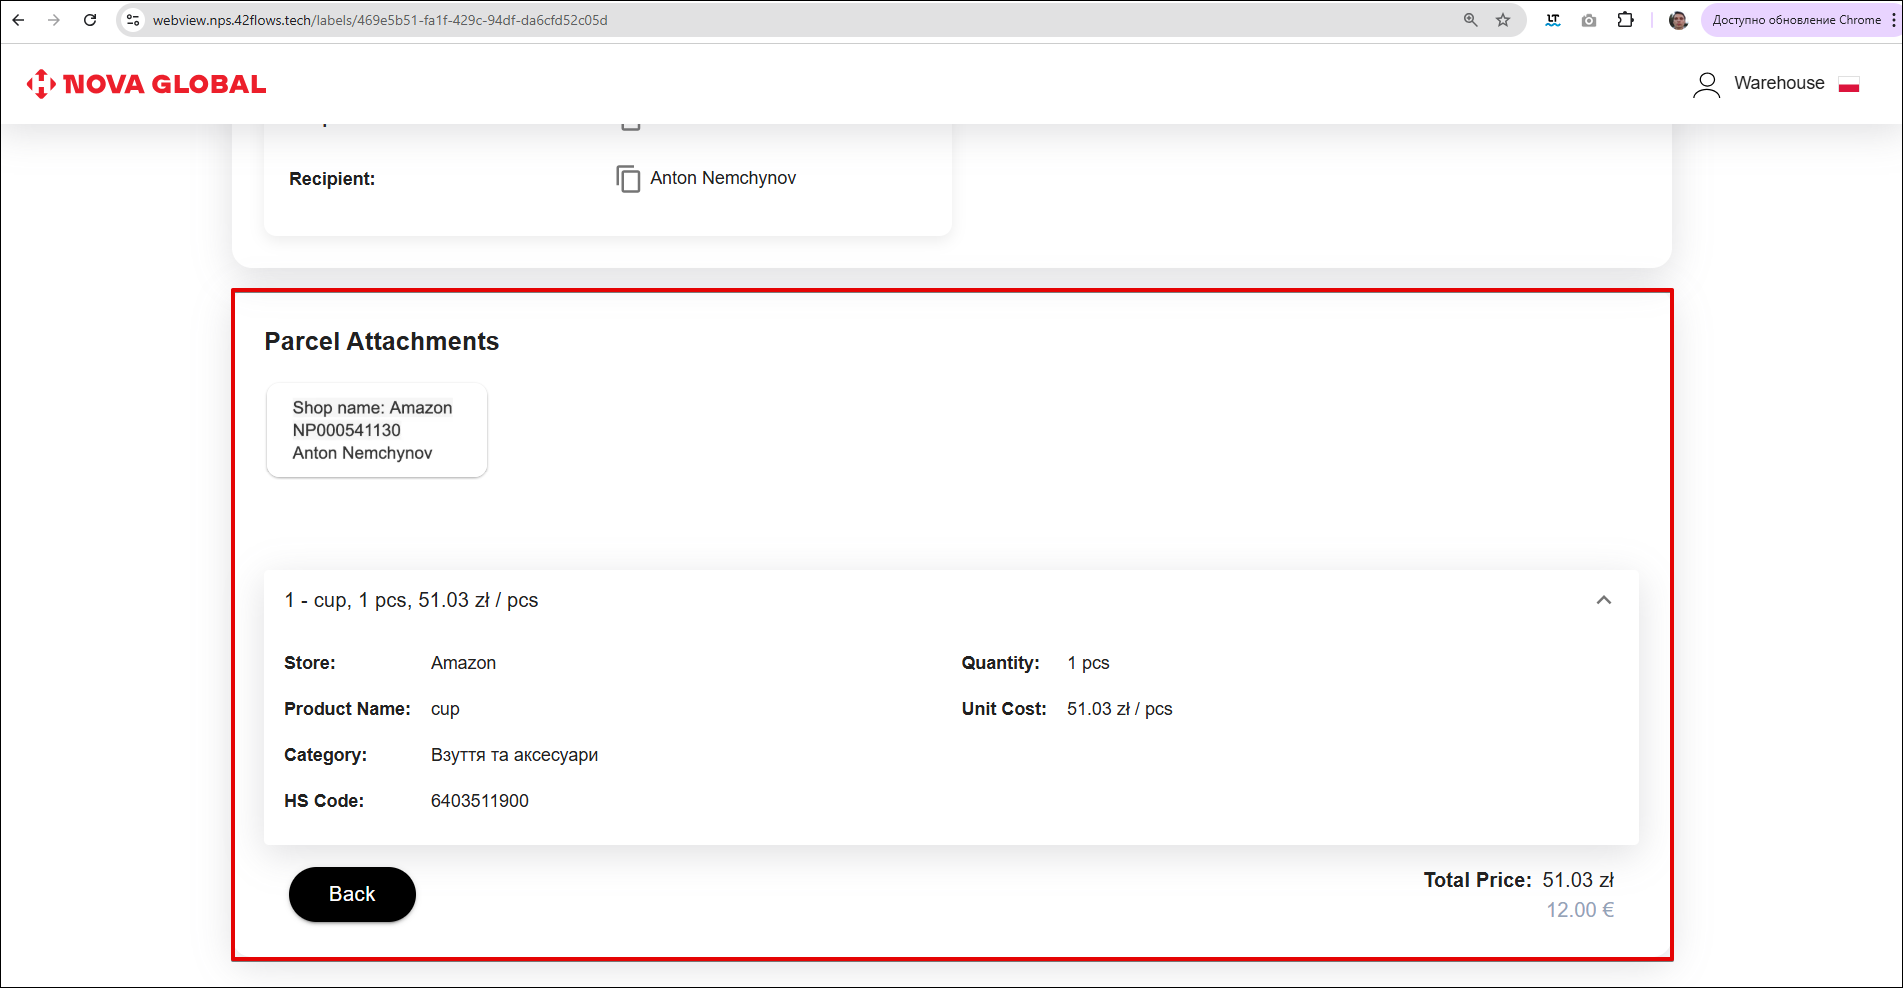Open the Extensions puzzle icon
Viewport: 1903px width, 988px height.
point(1626,20)
